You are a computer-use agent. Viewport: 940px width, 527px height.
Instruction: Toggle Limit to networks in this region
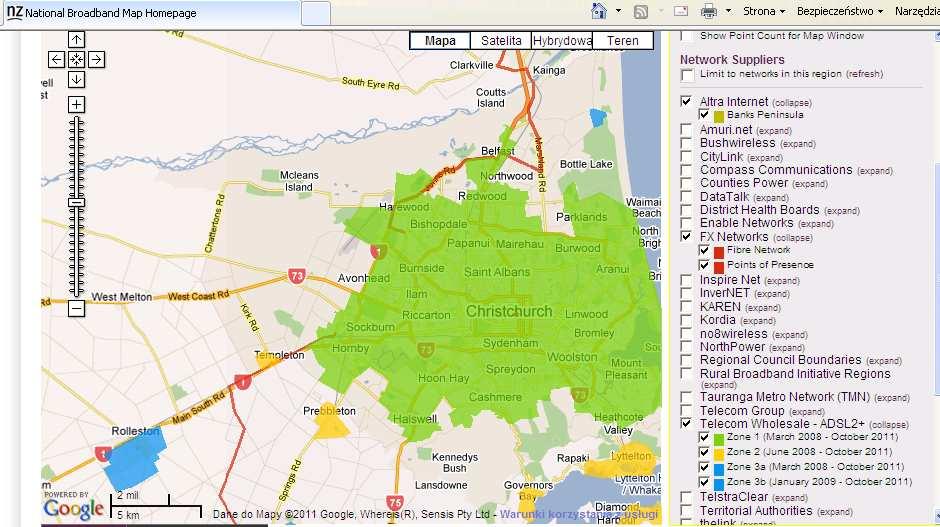(x=687, y=74)
